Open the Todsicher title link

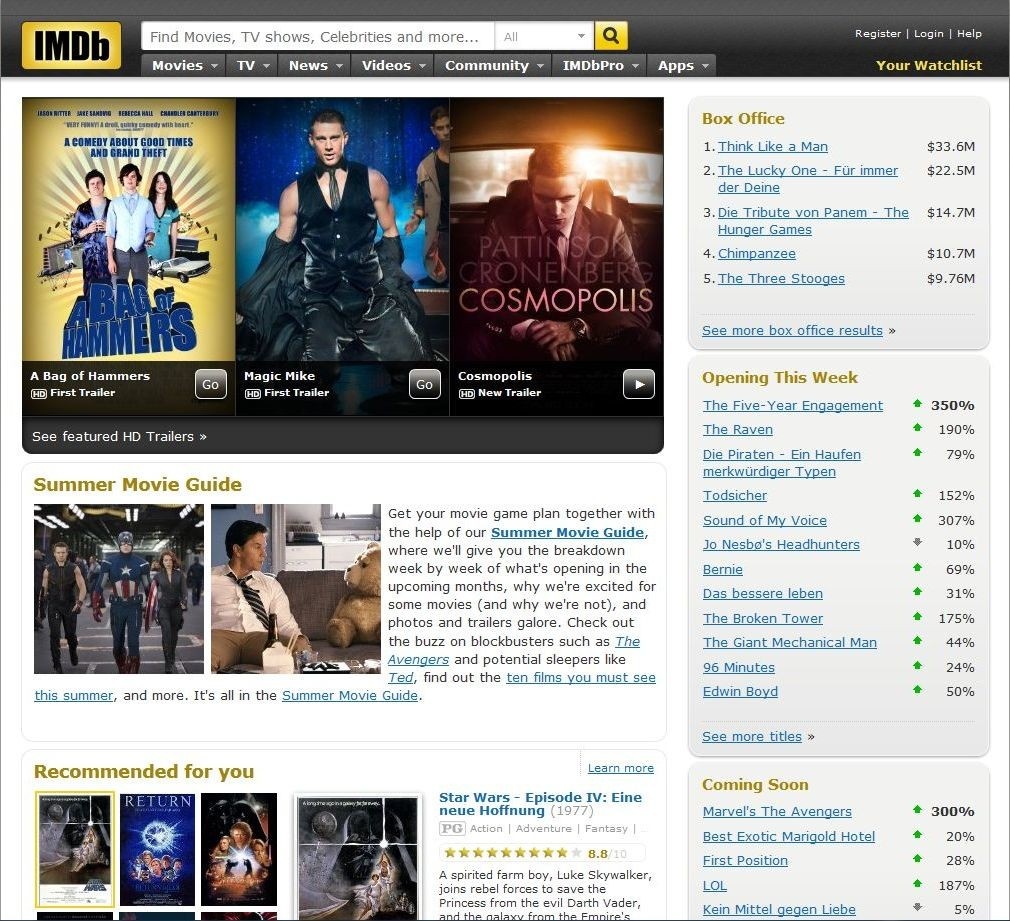(x=735, y=495)
